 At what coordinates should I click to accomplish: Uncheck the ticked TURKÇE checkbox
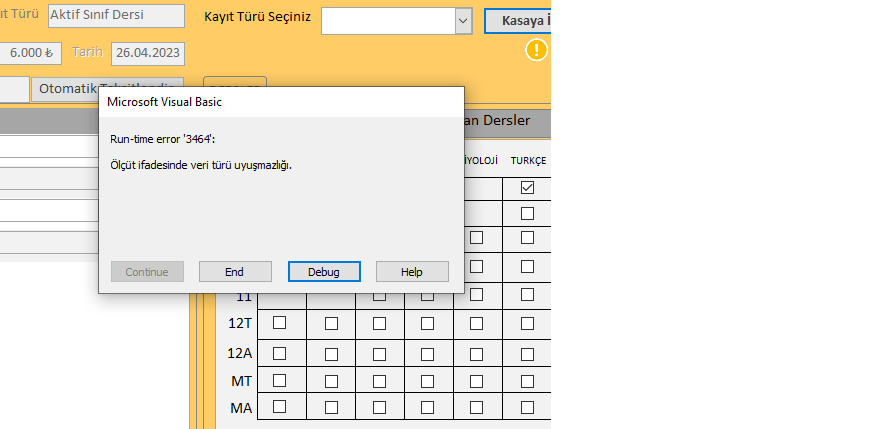point(527,187)
